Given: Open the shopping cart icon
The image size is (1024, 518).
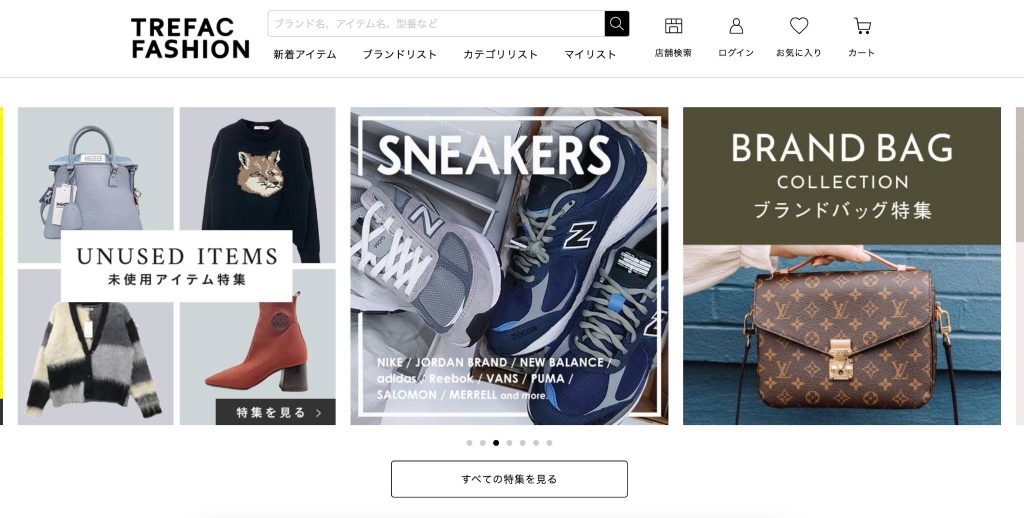Looking at the screenshot, I should click(862, 26).
